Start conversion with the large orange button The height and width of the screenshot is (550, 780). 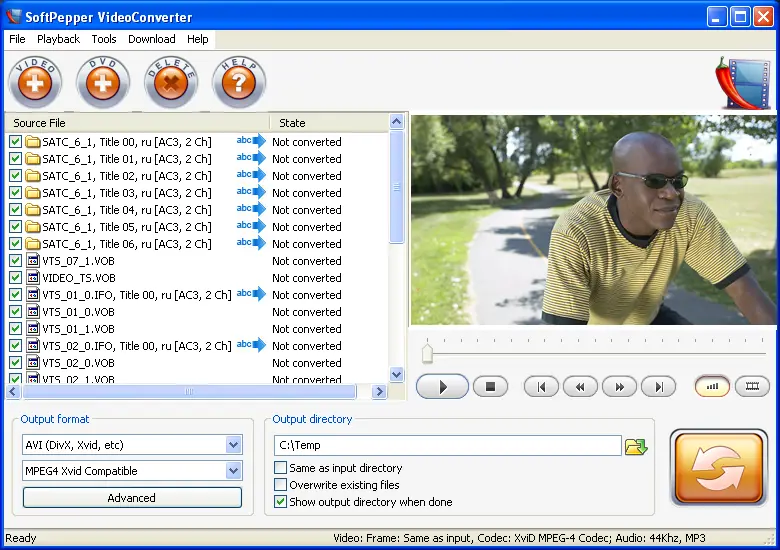coord(718,468)
